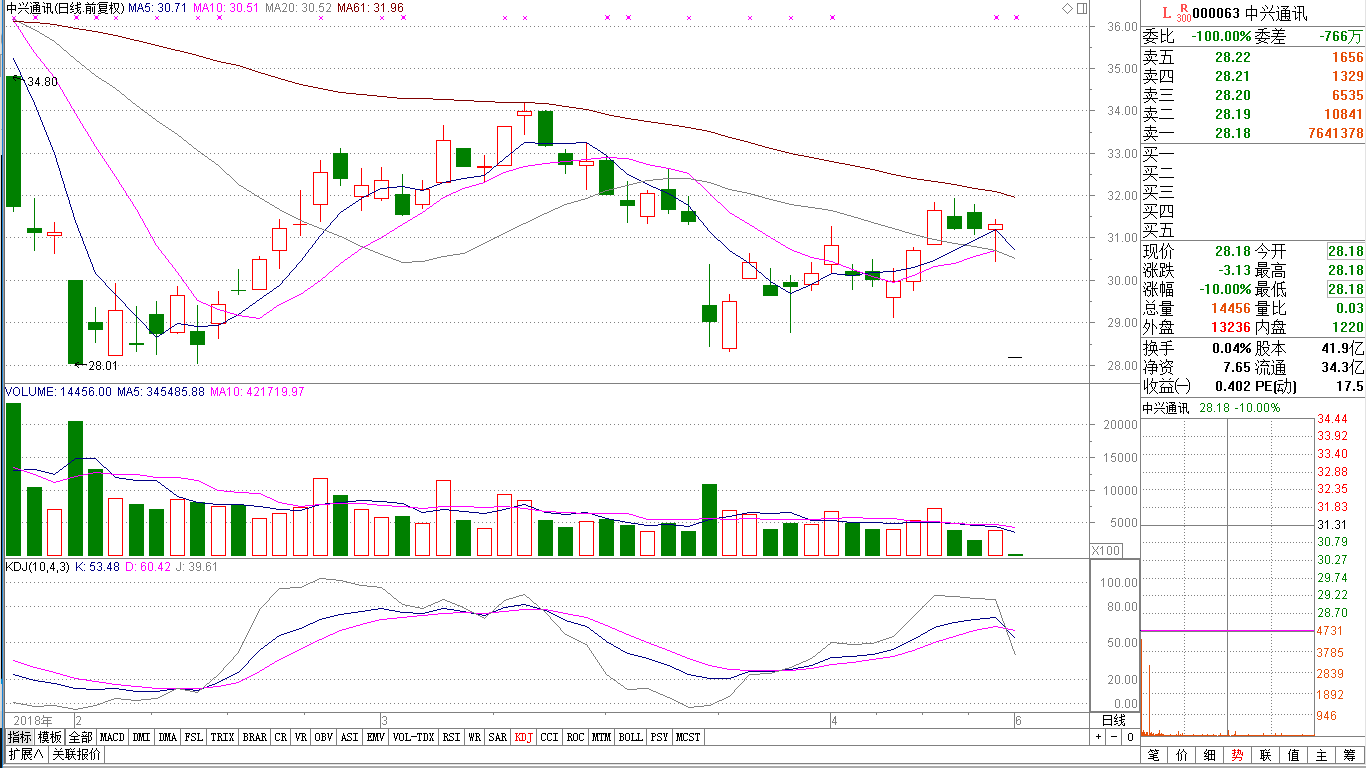1366x768 pixels.
Task: Click the 34.80 high price label
Action: [x=42, y=81]
